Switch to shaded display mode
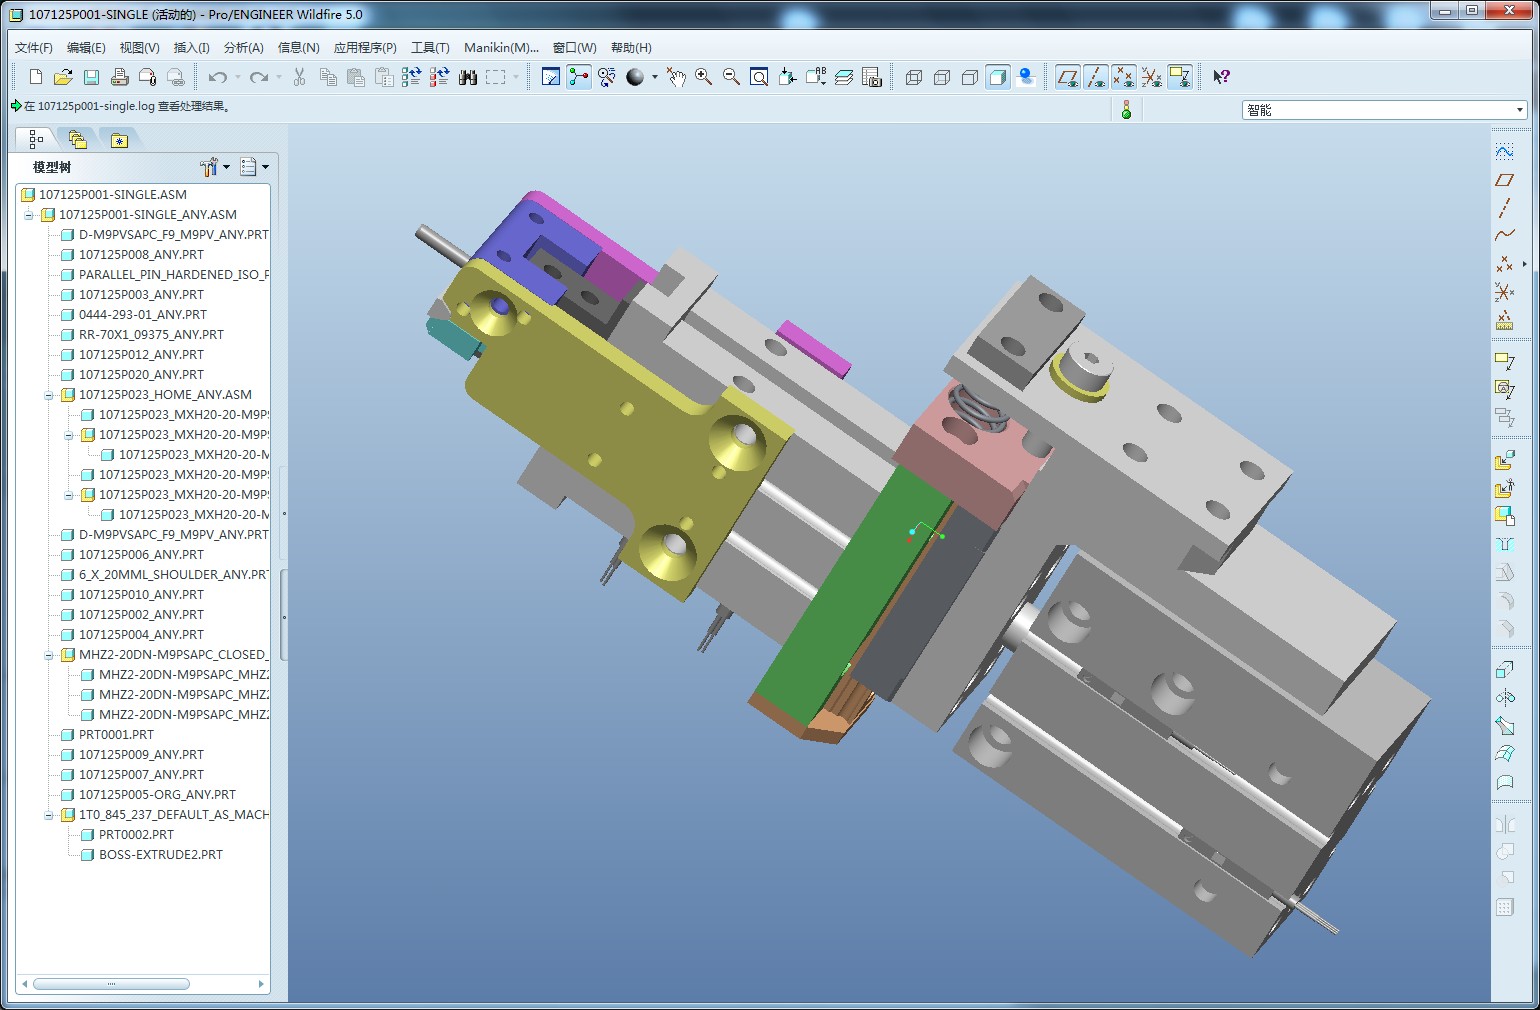Viewport: 1540px width, 1010px height. tap(997, 77)
